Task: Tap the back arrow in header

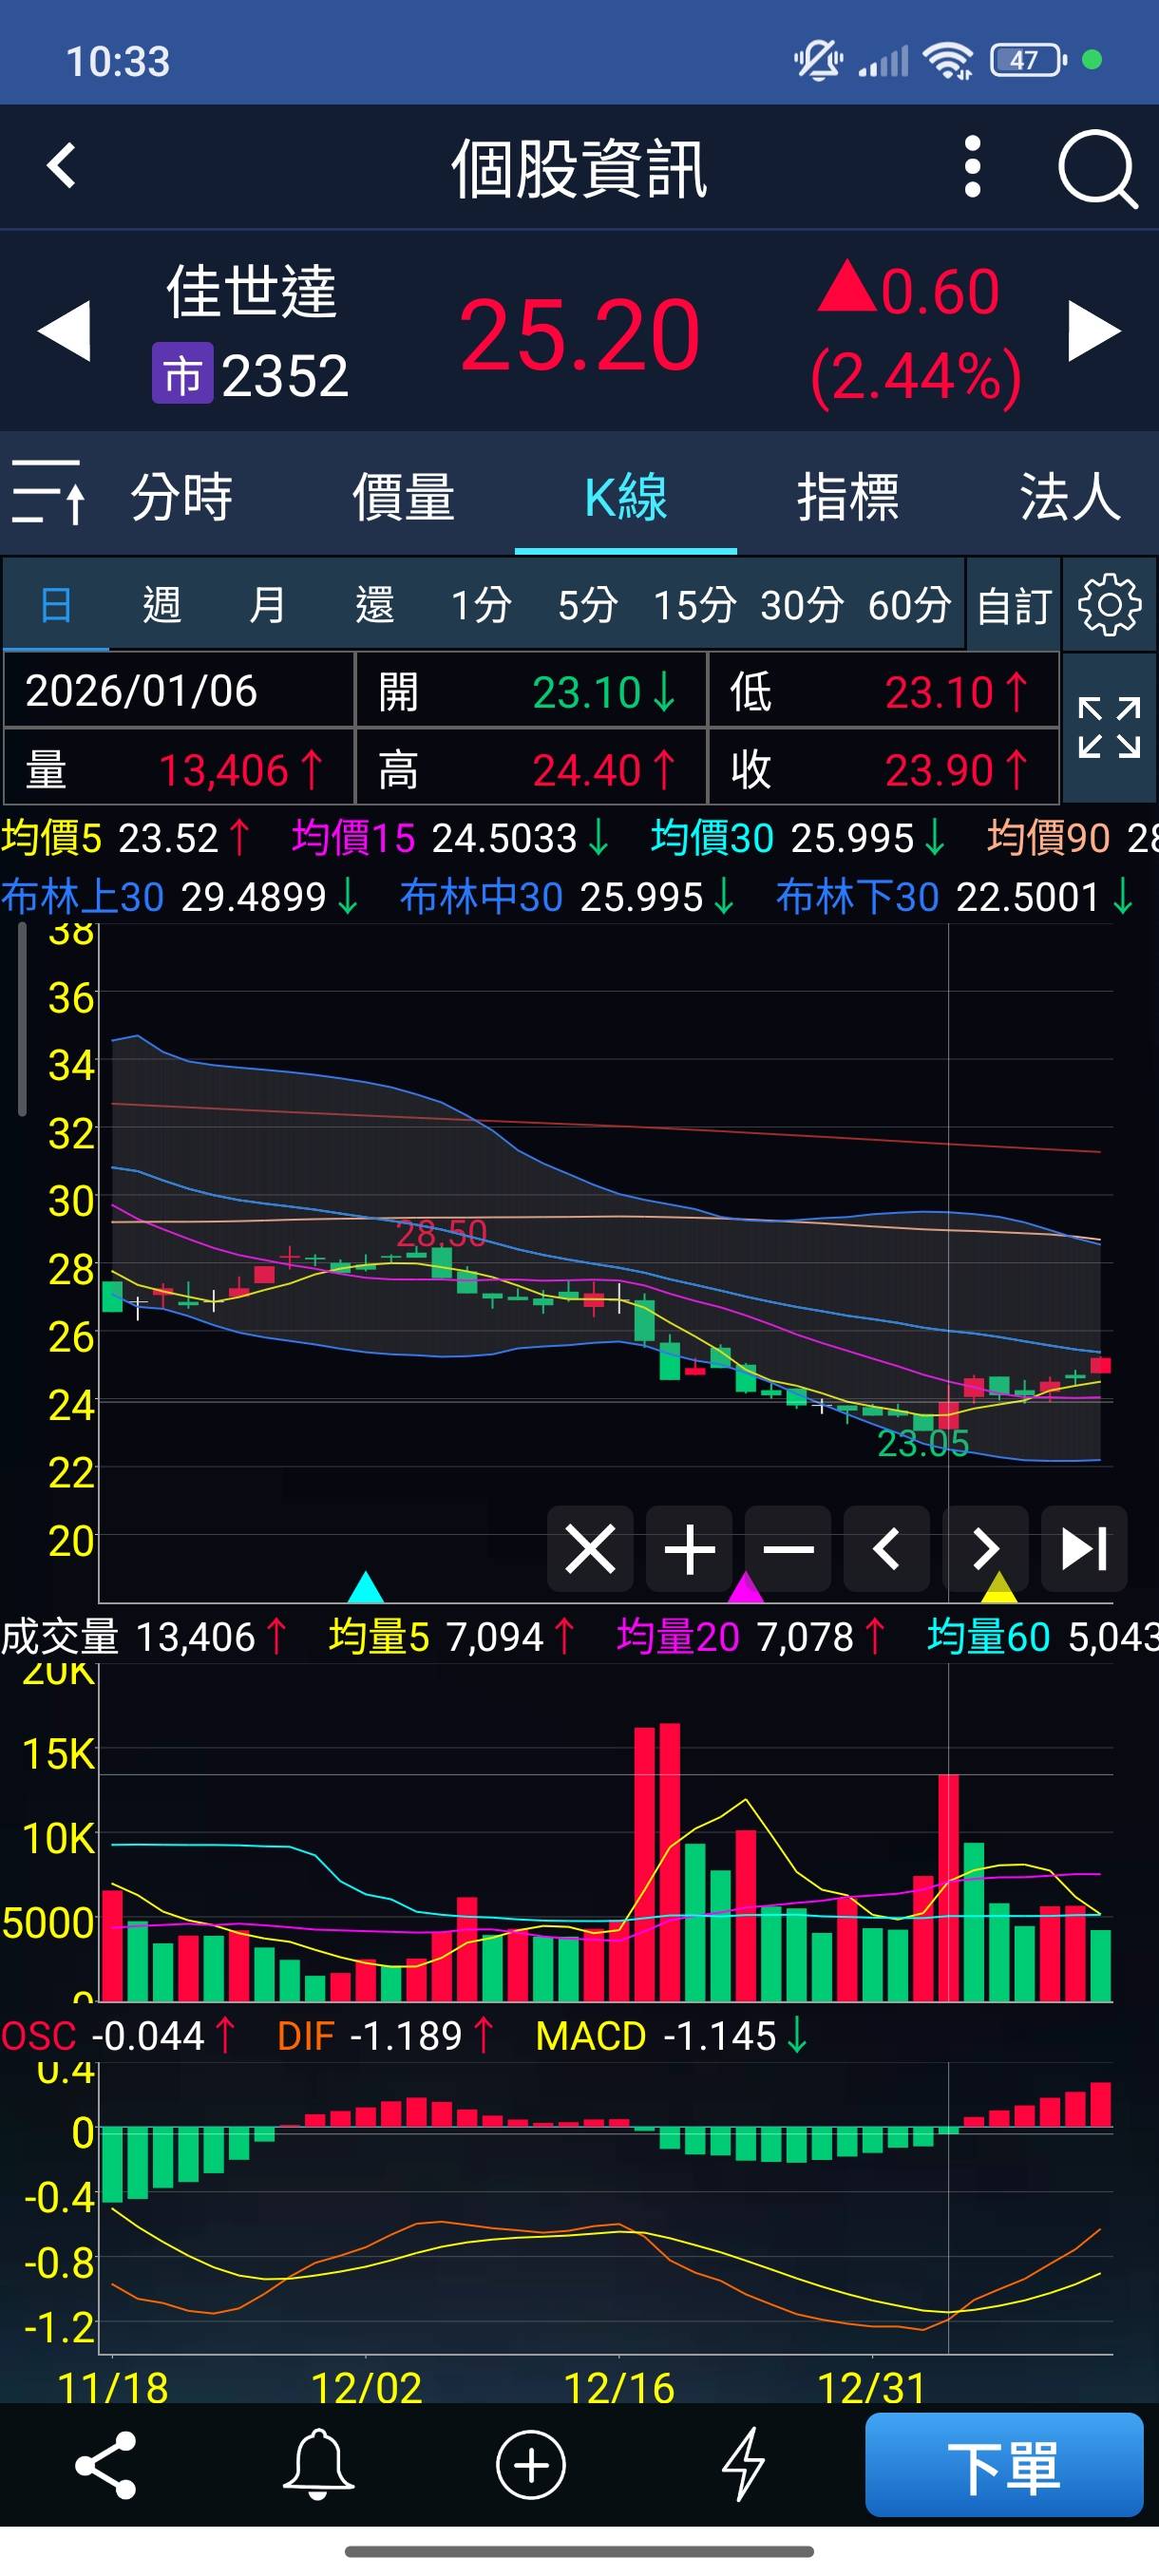Action: click(x=62, y=166)
